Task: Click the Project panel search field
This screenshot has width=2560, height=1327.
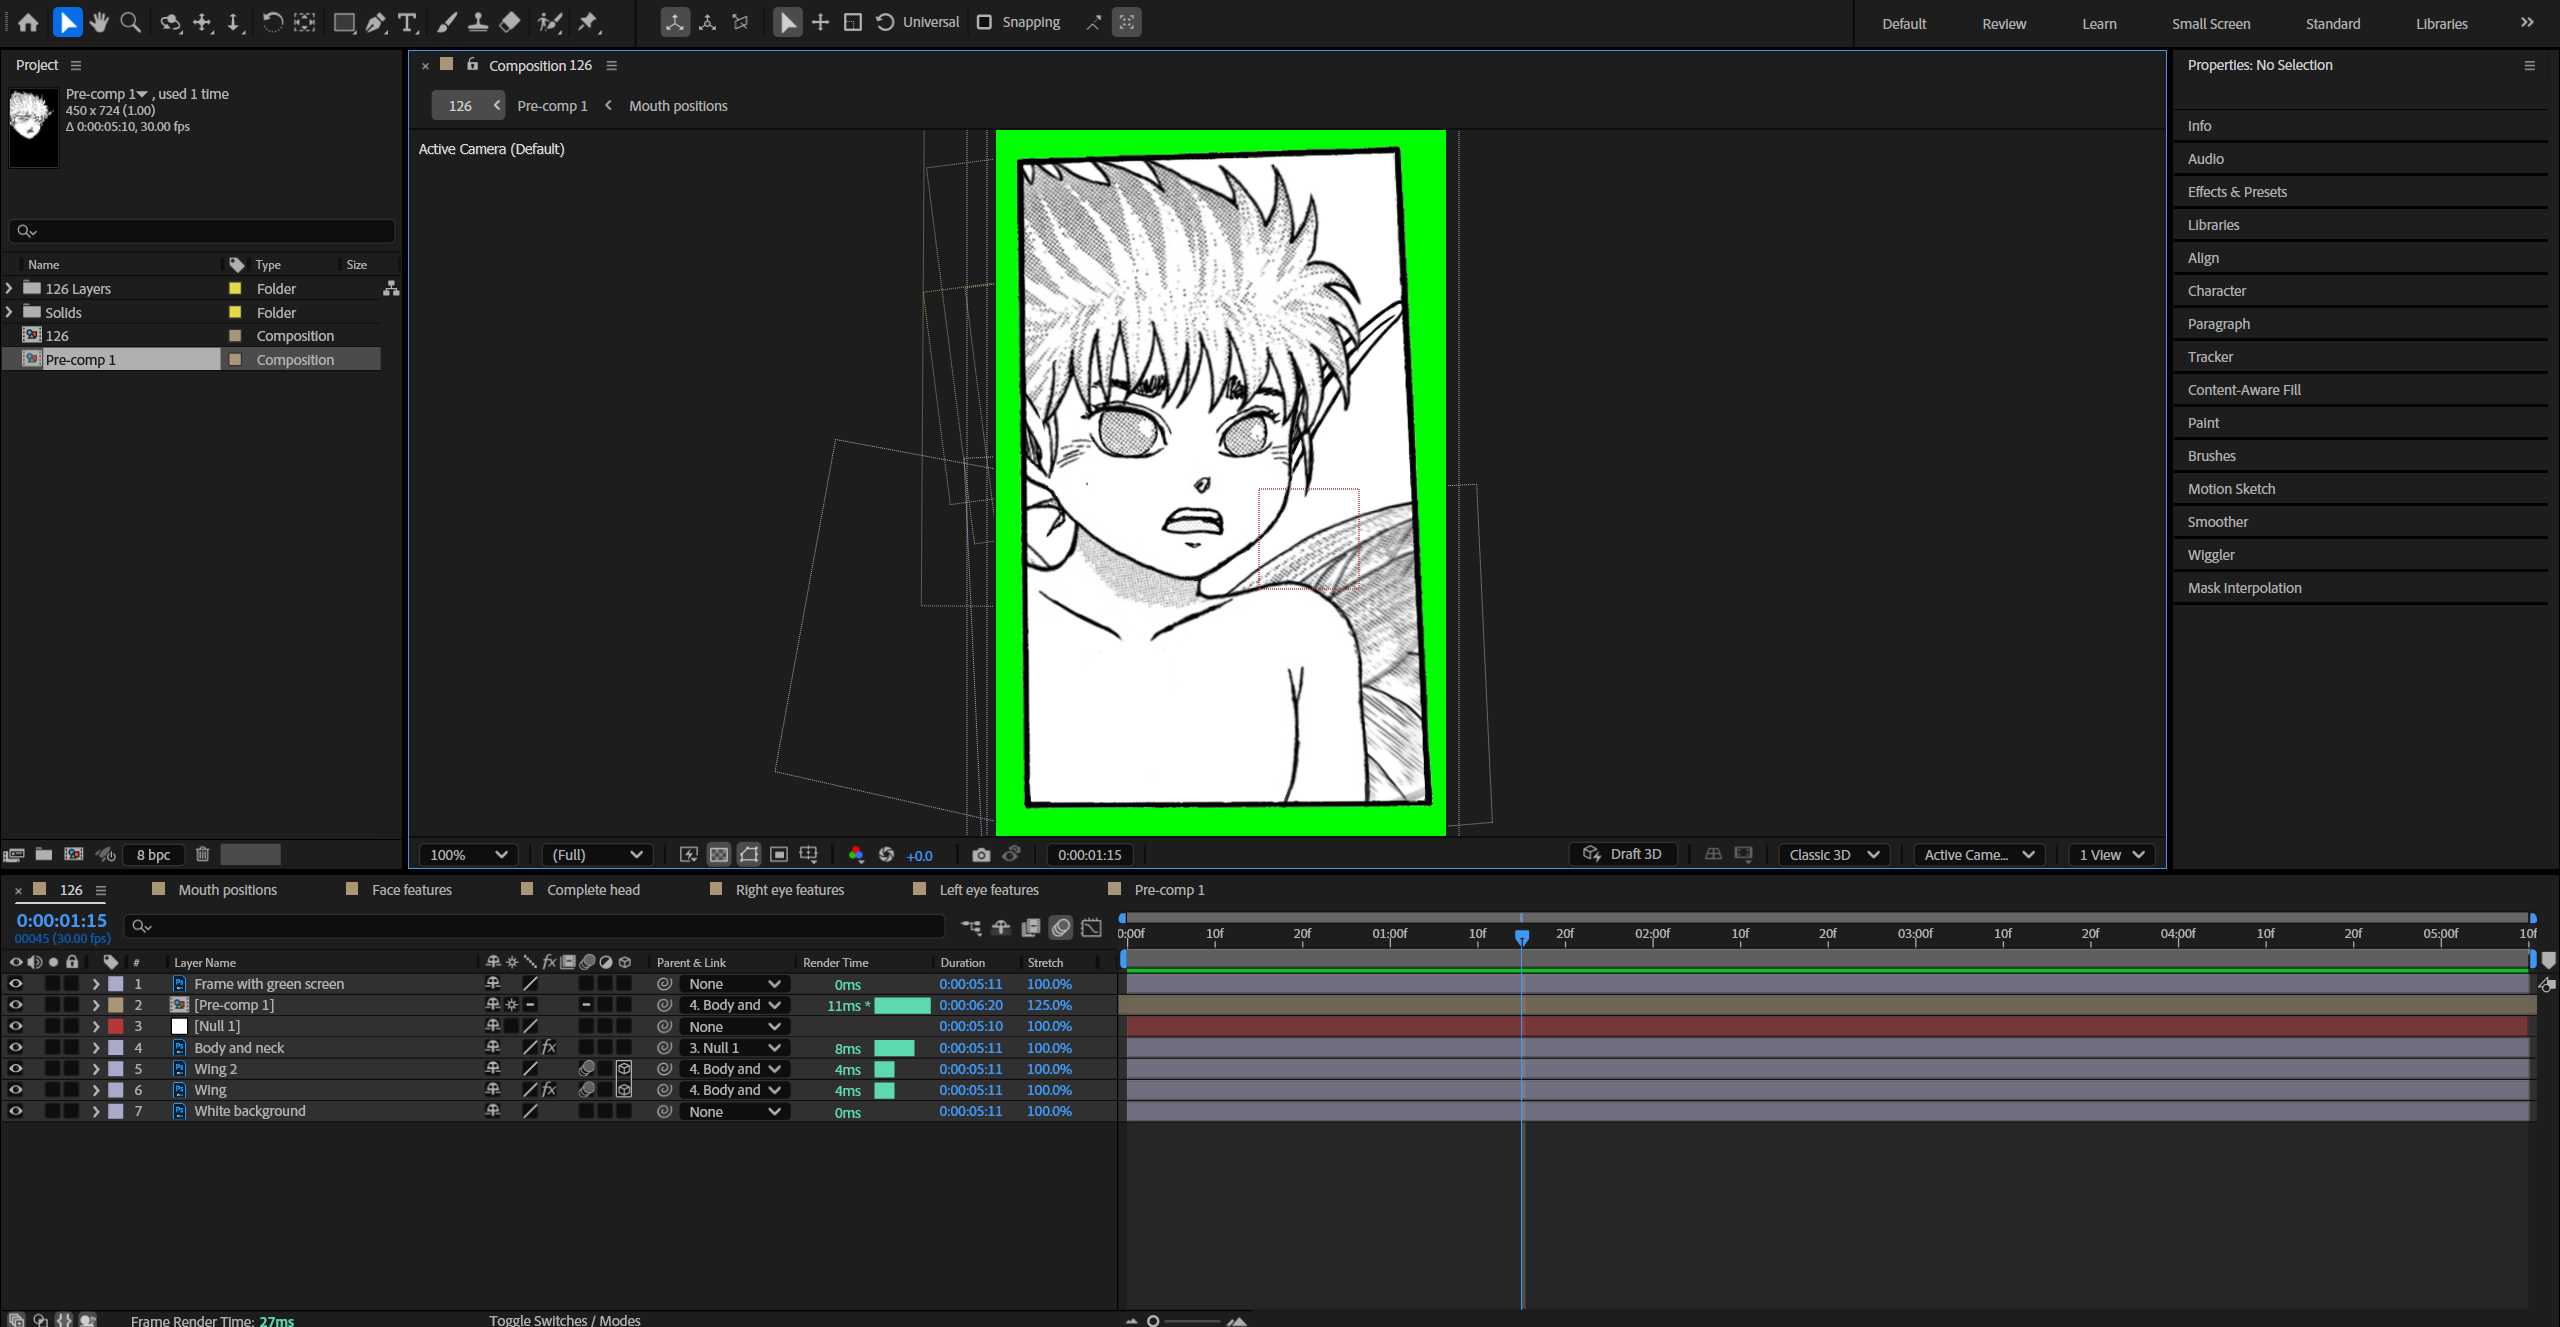Action: coord(202,231)
